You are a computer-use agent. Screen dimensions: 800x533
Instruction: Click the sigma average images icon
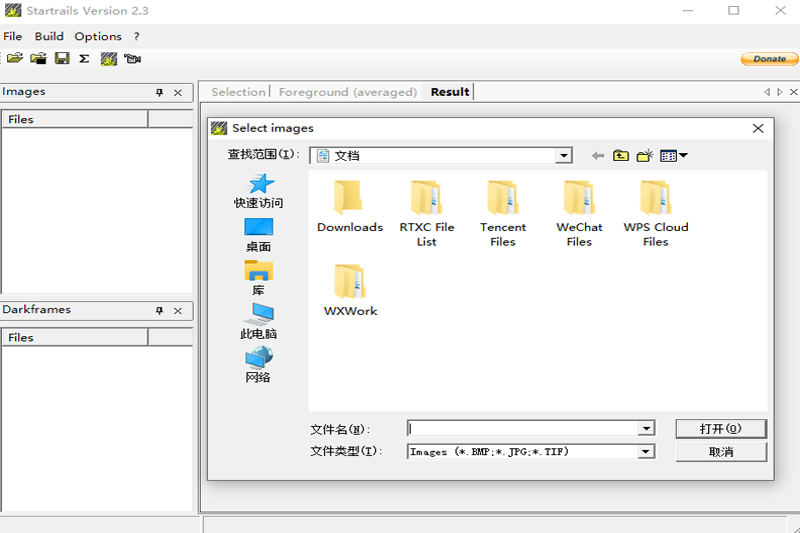(84, 59)
